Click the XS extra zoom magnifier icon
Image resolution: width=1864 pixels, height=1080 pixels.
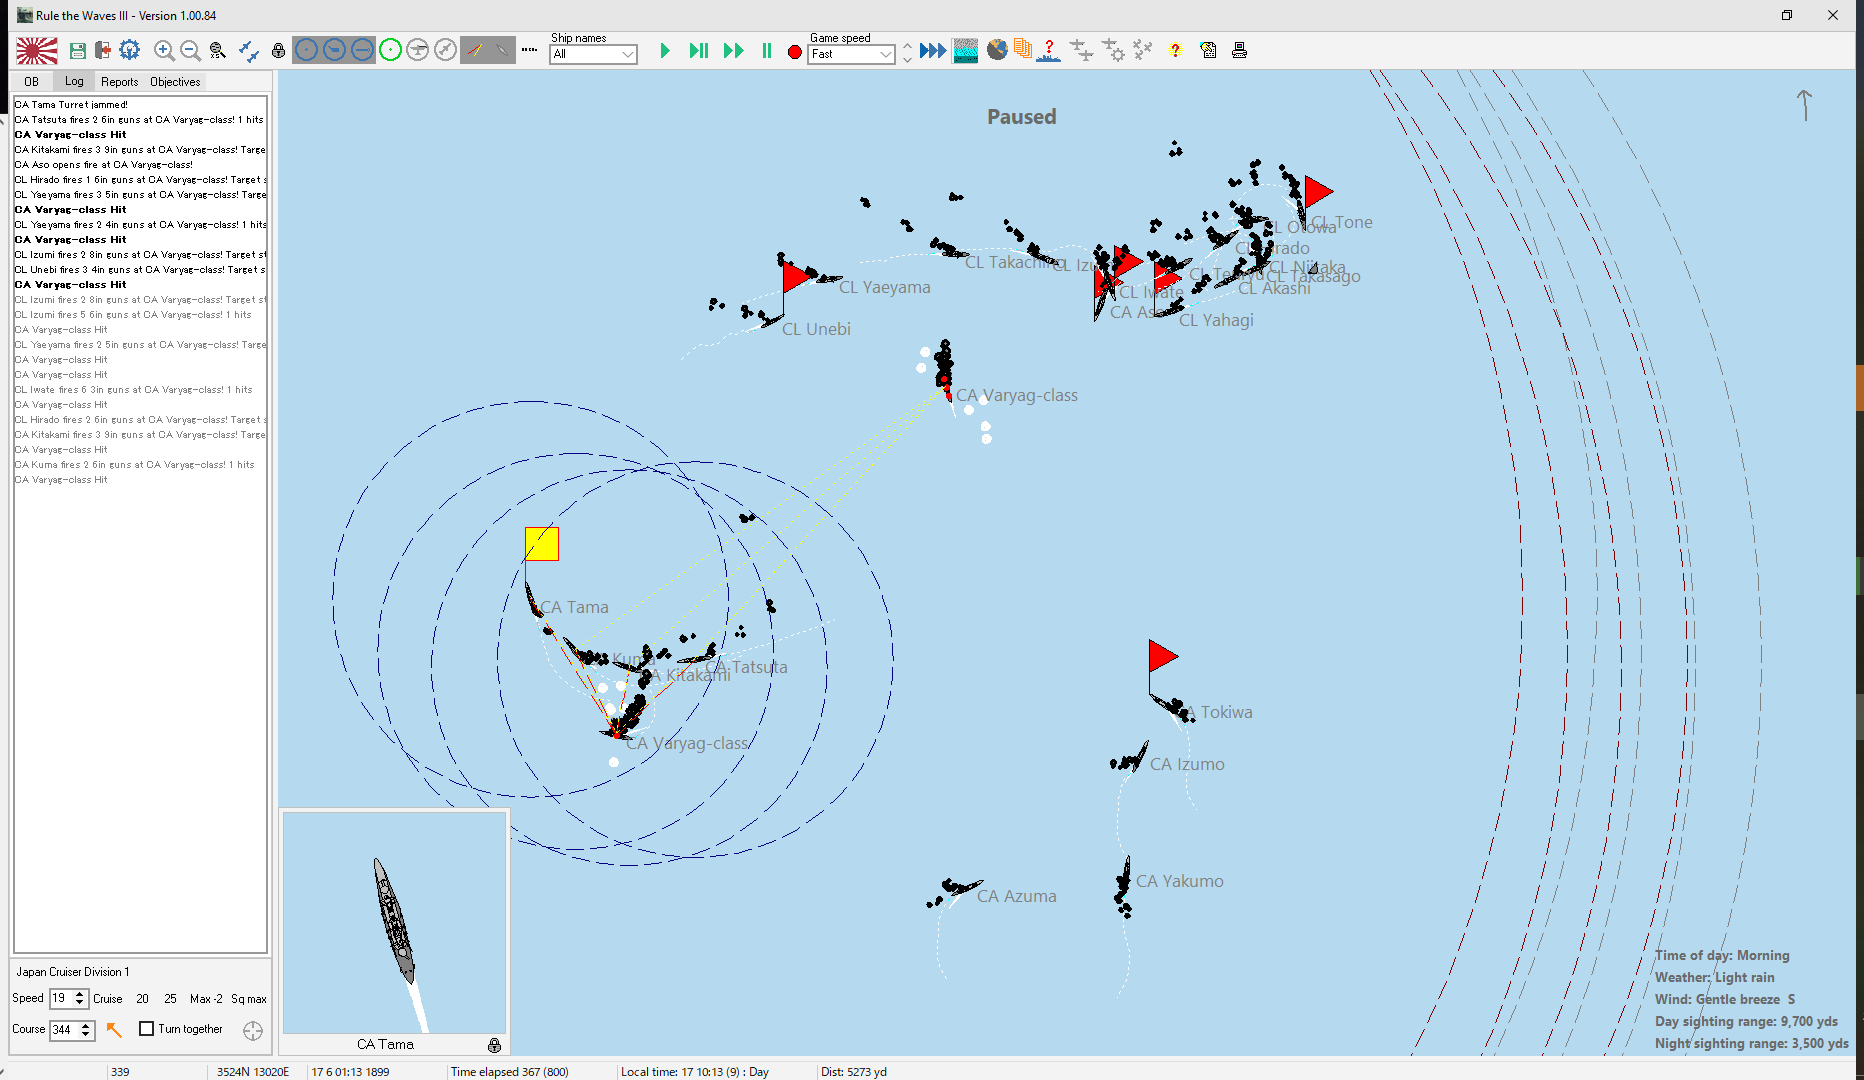pyautogui.click(x=217, y=50)
